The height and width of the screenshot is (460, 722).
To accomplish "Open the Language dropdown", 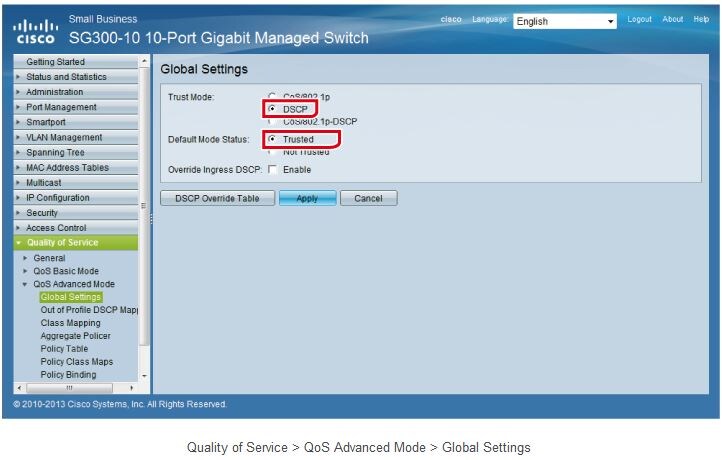I will (x=566, y=21).
